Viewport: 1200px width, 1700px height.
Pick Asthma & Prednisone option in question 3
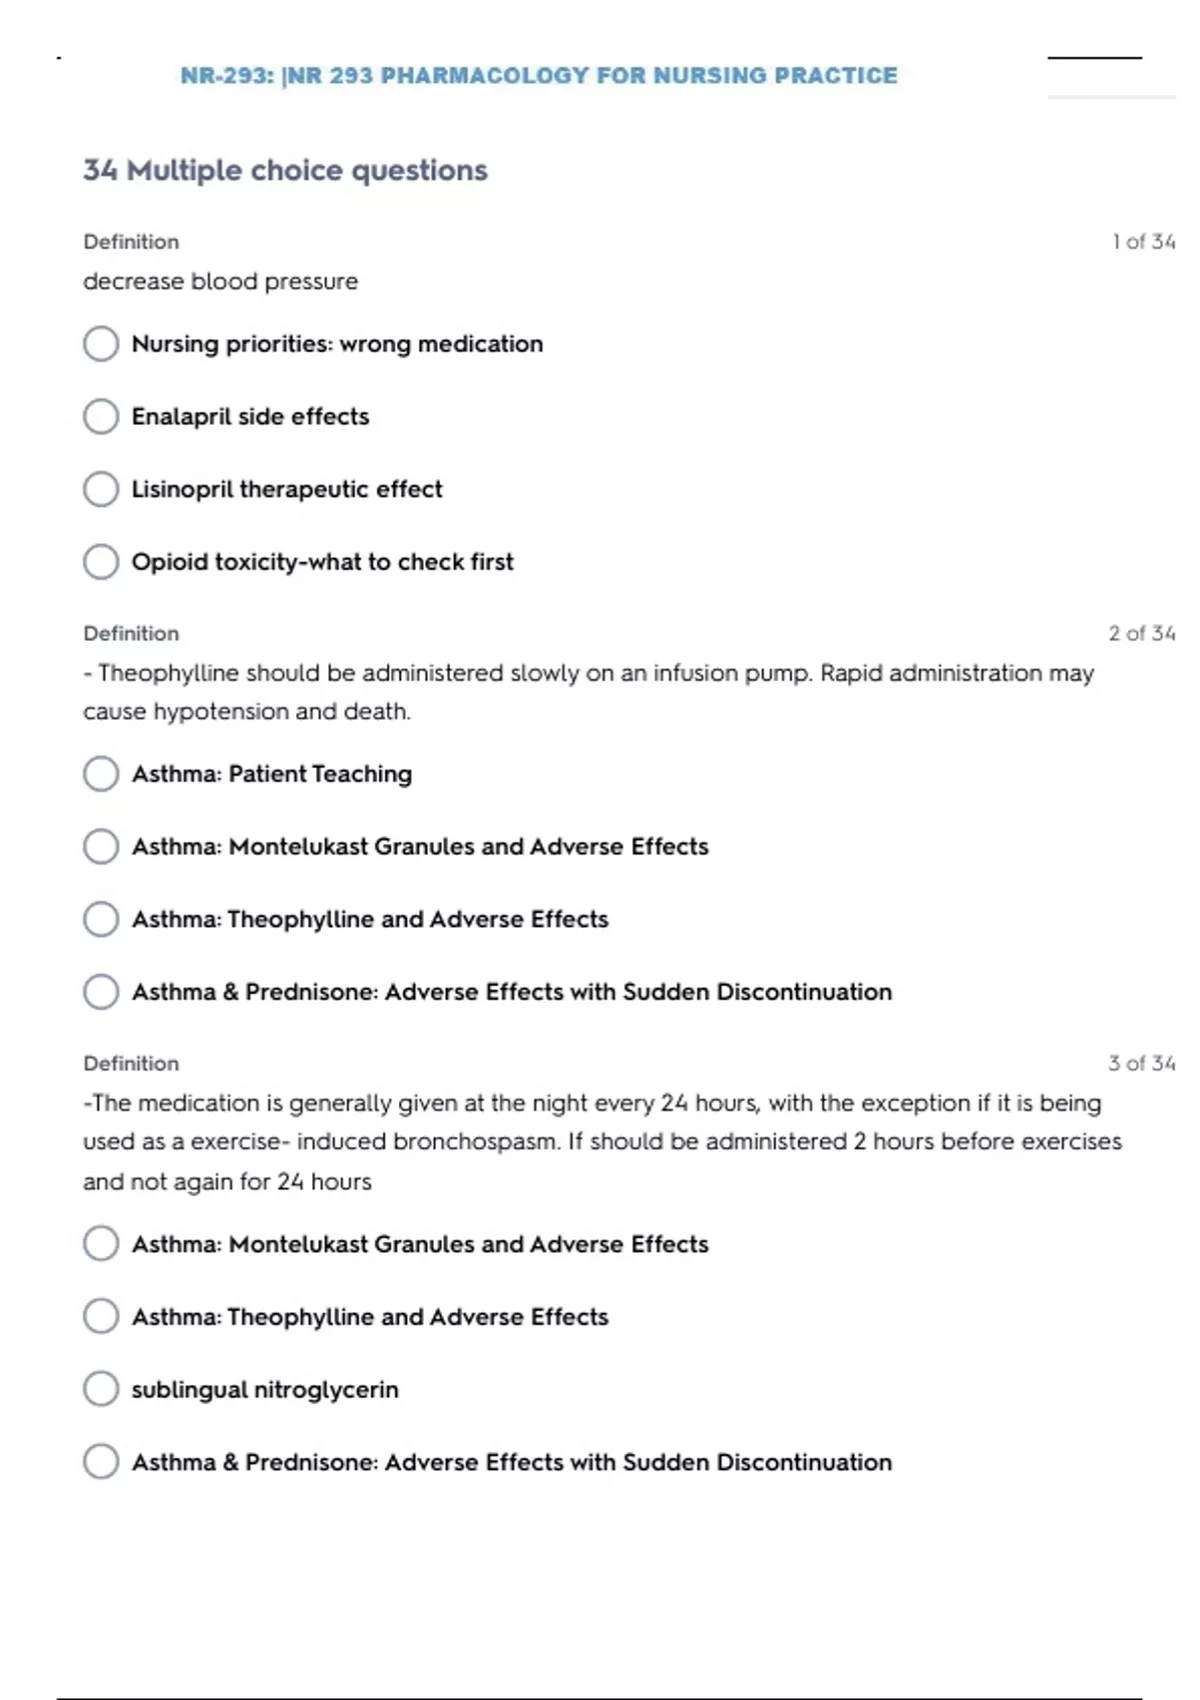pyautogui.click(x=101, y=1462)
